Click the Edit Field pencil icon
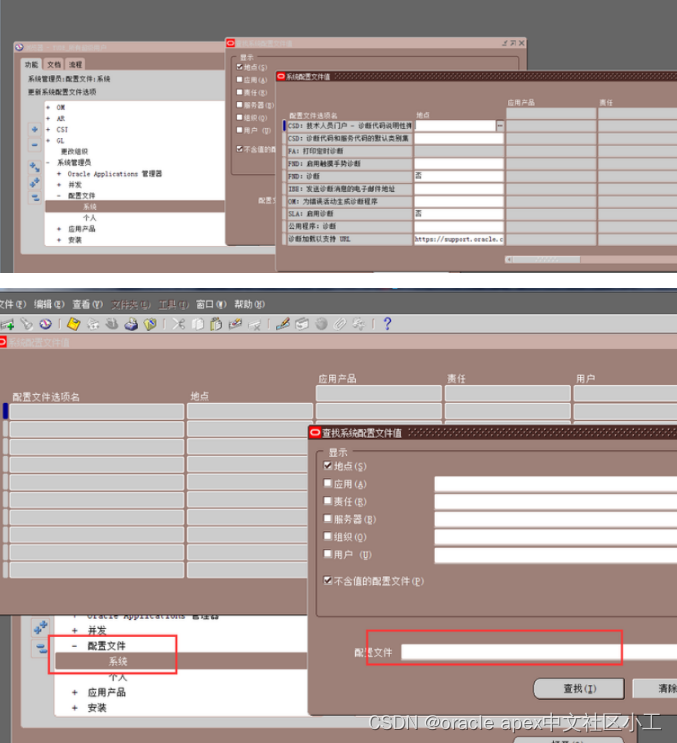The height and width of the screenshot is (743, 677). tap(283, 324)
